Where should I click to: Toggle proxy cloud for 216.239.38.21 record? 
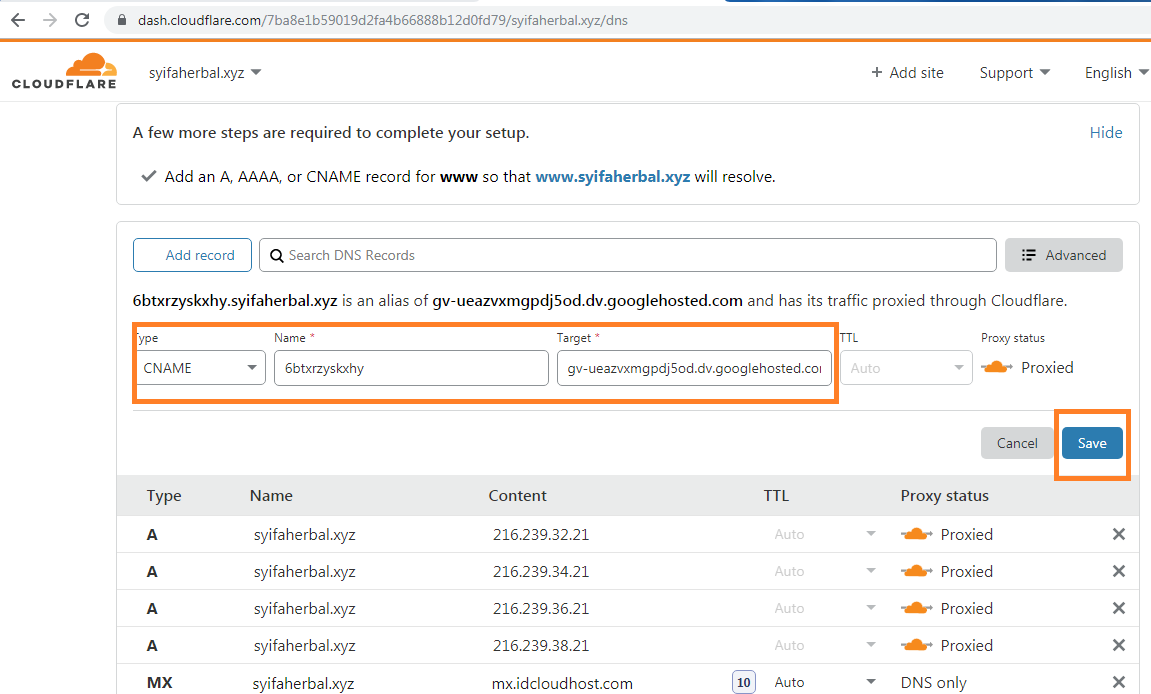pos(917,645)
